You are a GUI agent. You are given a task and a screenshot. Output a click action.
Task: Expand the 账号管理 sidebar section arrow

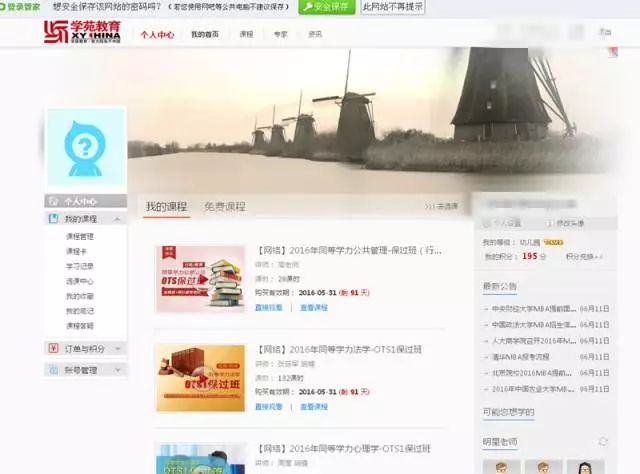[118, 370]
